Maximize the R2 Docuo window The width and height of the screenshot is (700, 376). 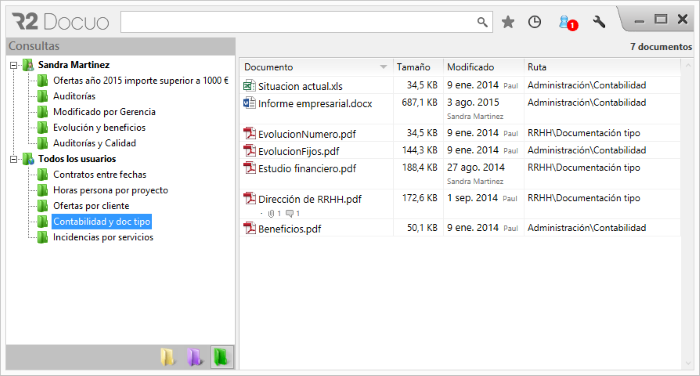click(x=661, y=19)
